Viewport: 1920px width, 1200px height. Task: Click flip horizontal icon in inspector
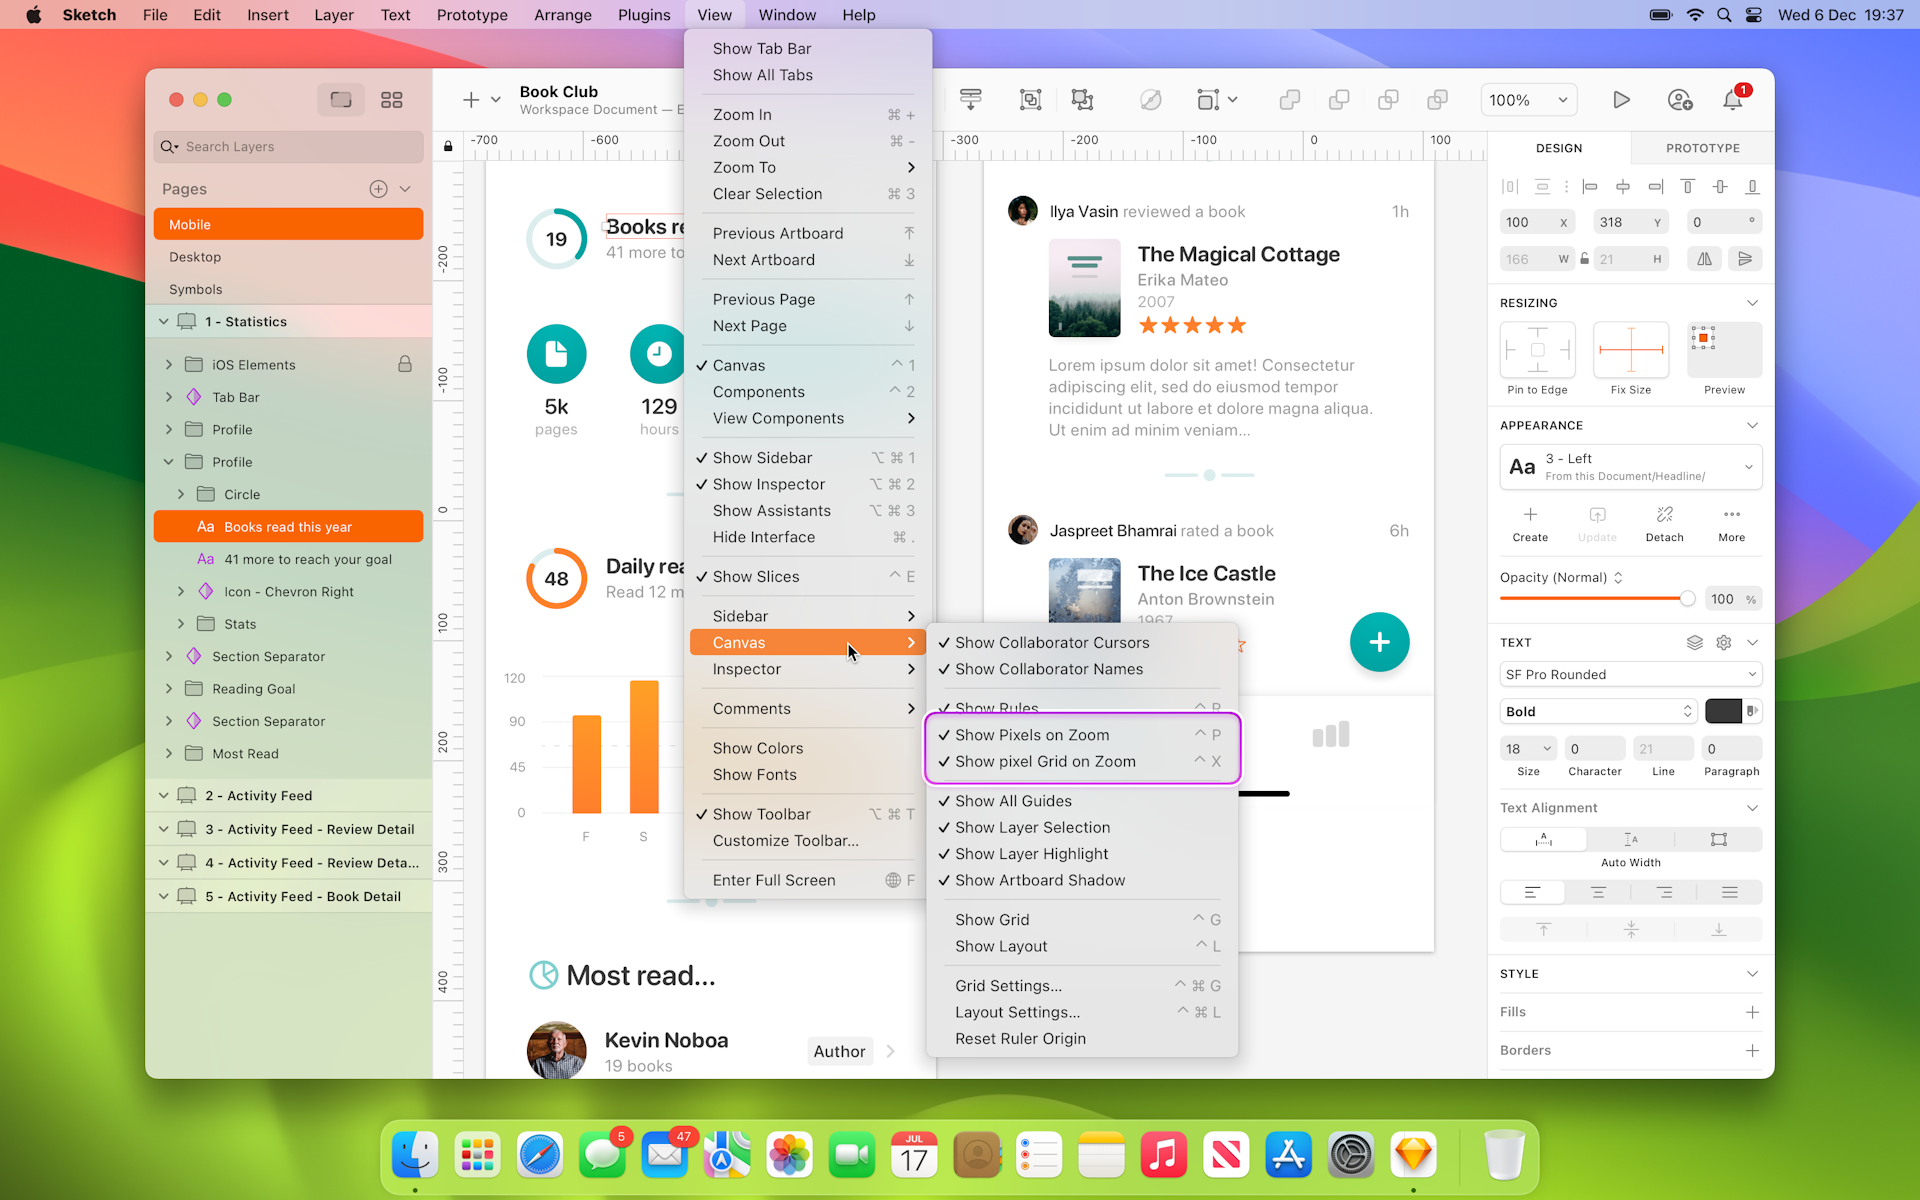1704,259
